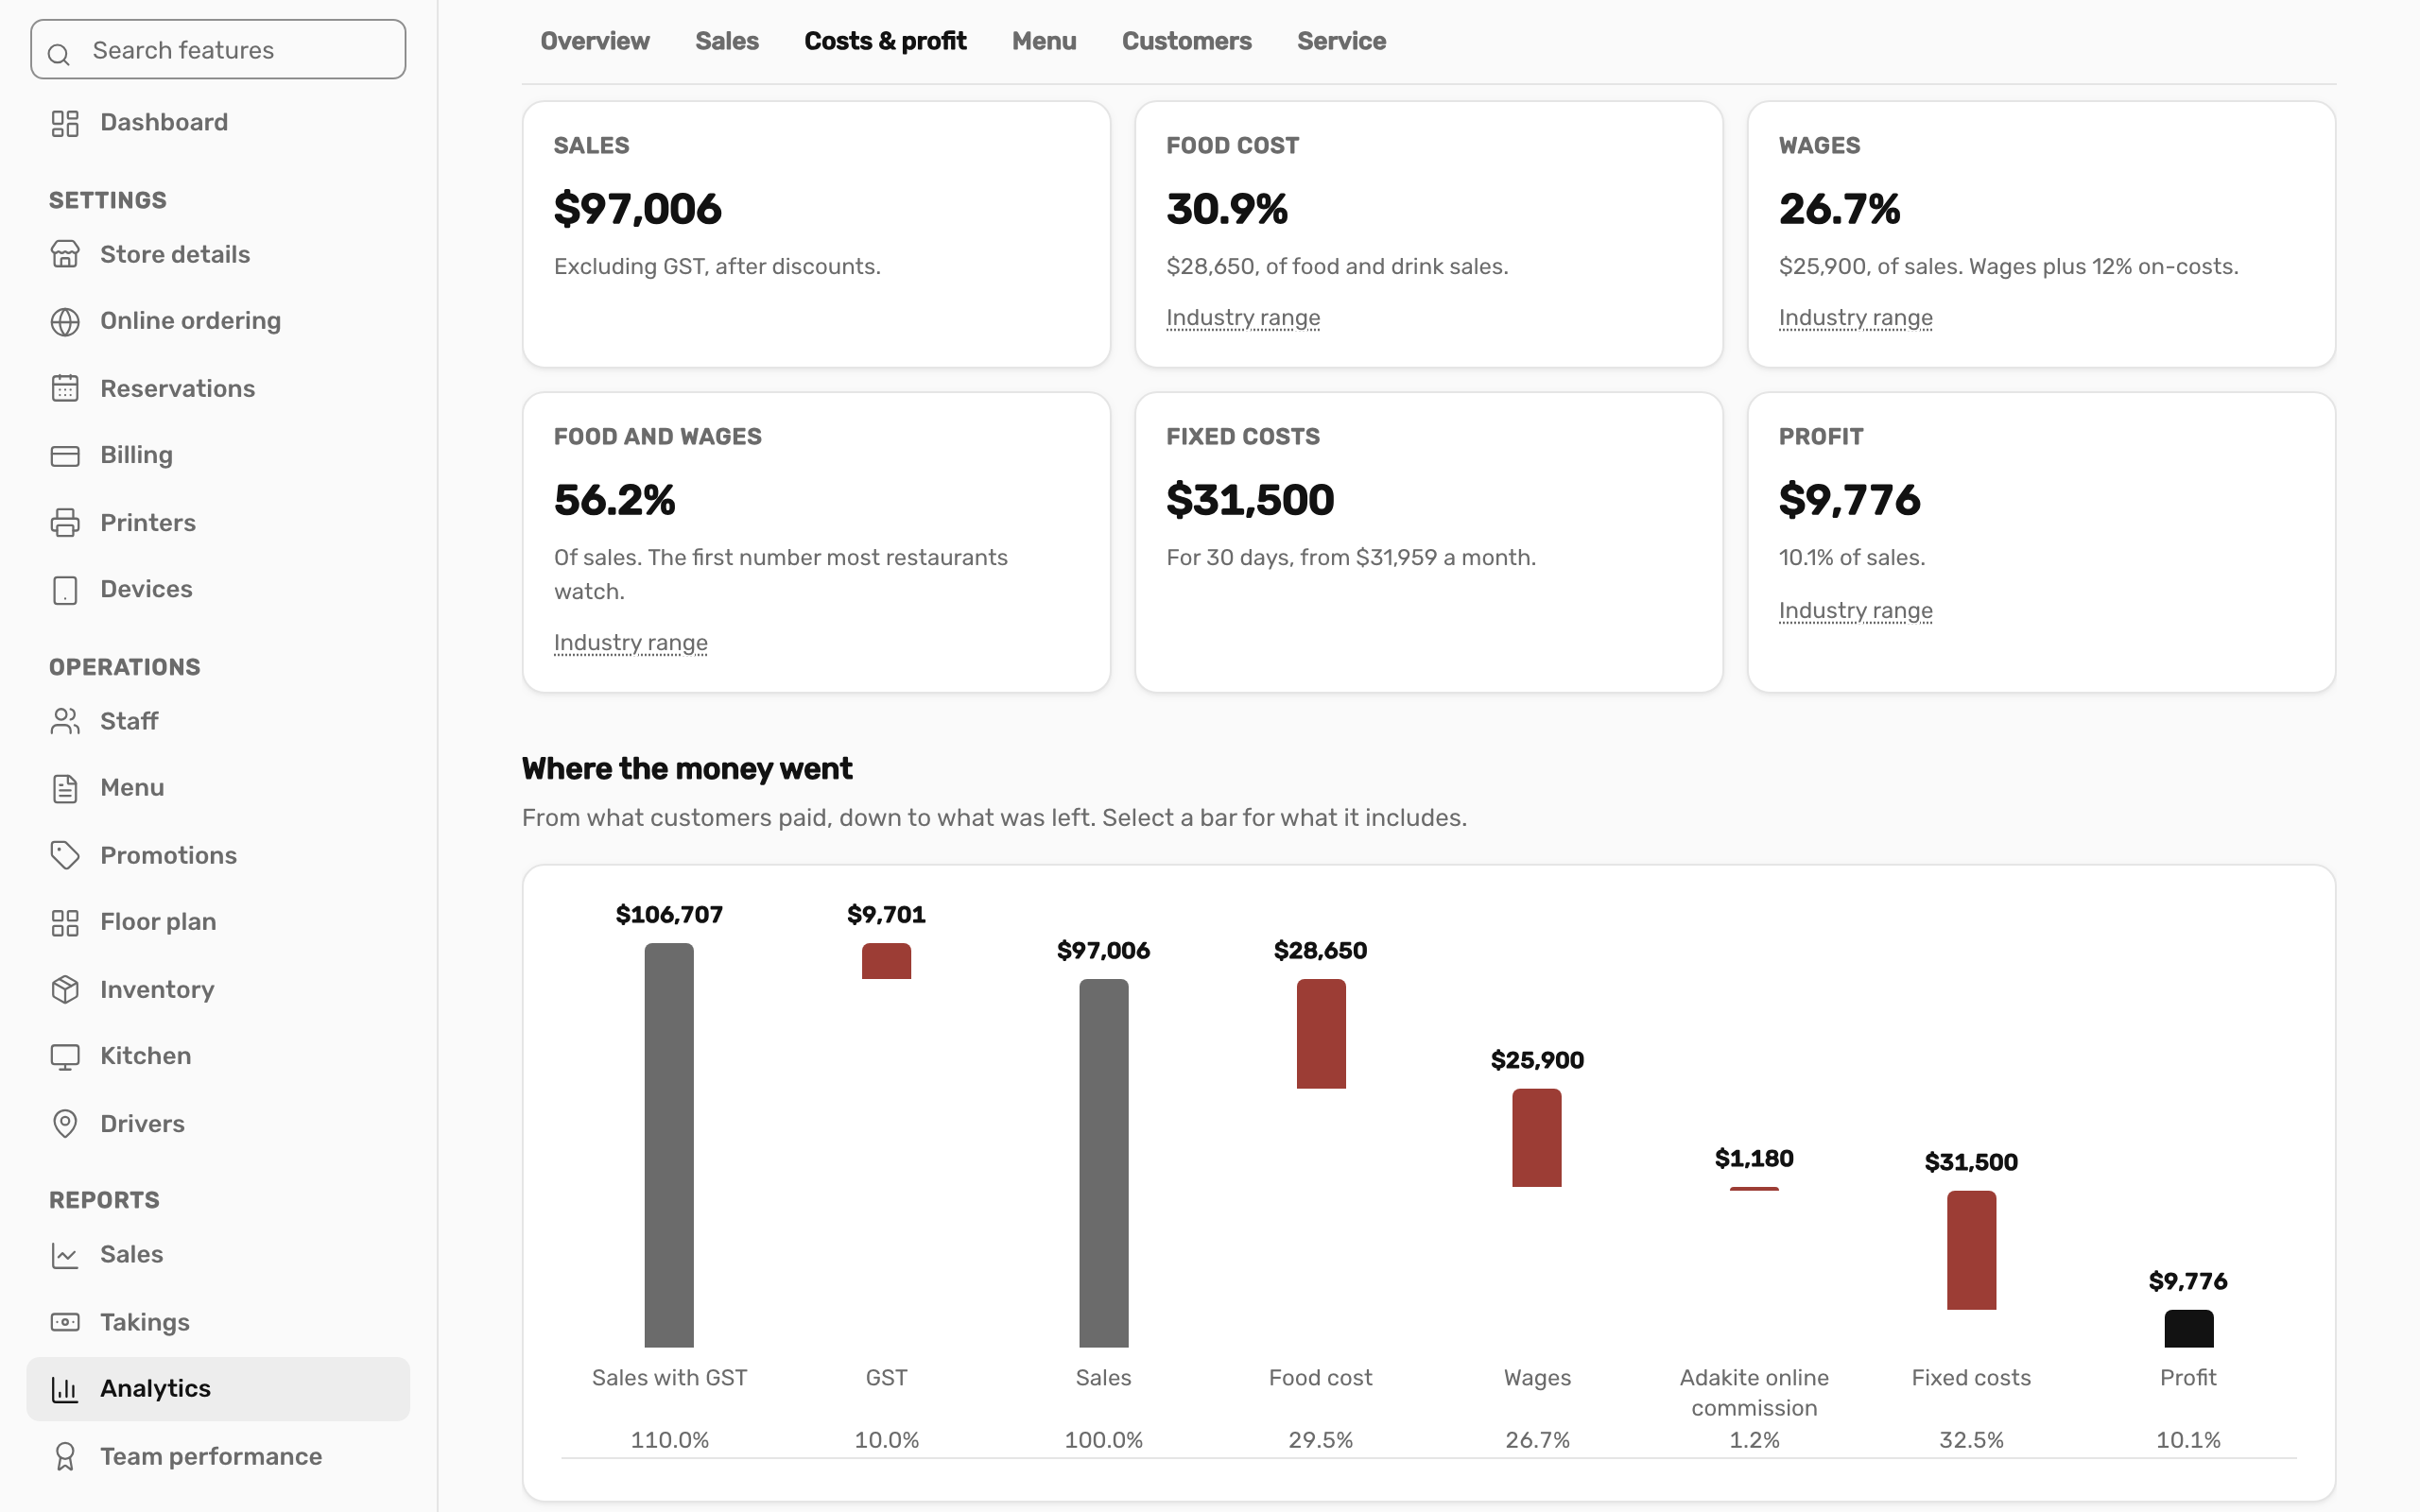Open Online ordering settings
Image resolution: width=2420 pixels, height=1512 pixels.
218,321
